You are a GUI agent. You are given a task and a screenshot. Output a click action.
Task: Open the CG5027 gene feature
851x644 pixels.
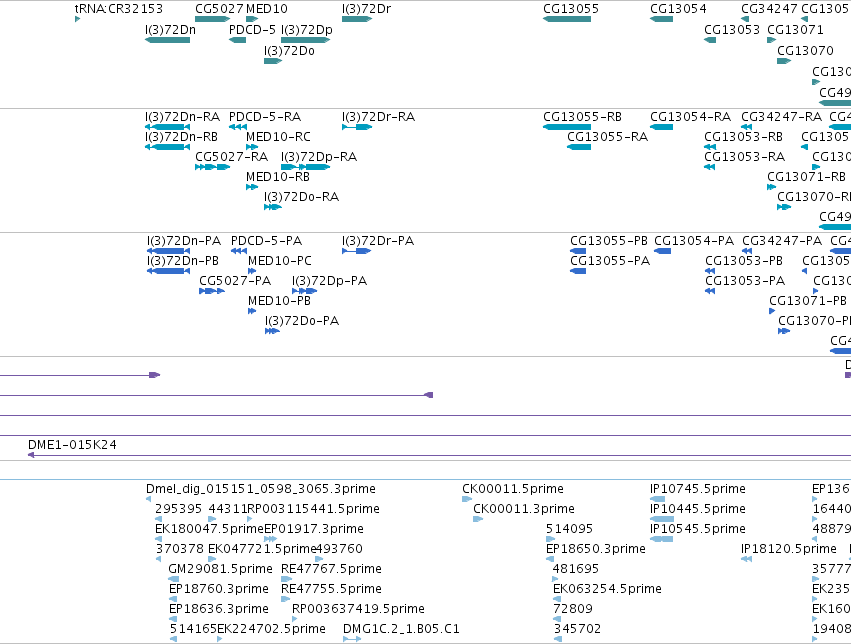[x=212, y=19]
